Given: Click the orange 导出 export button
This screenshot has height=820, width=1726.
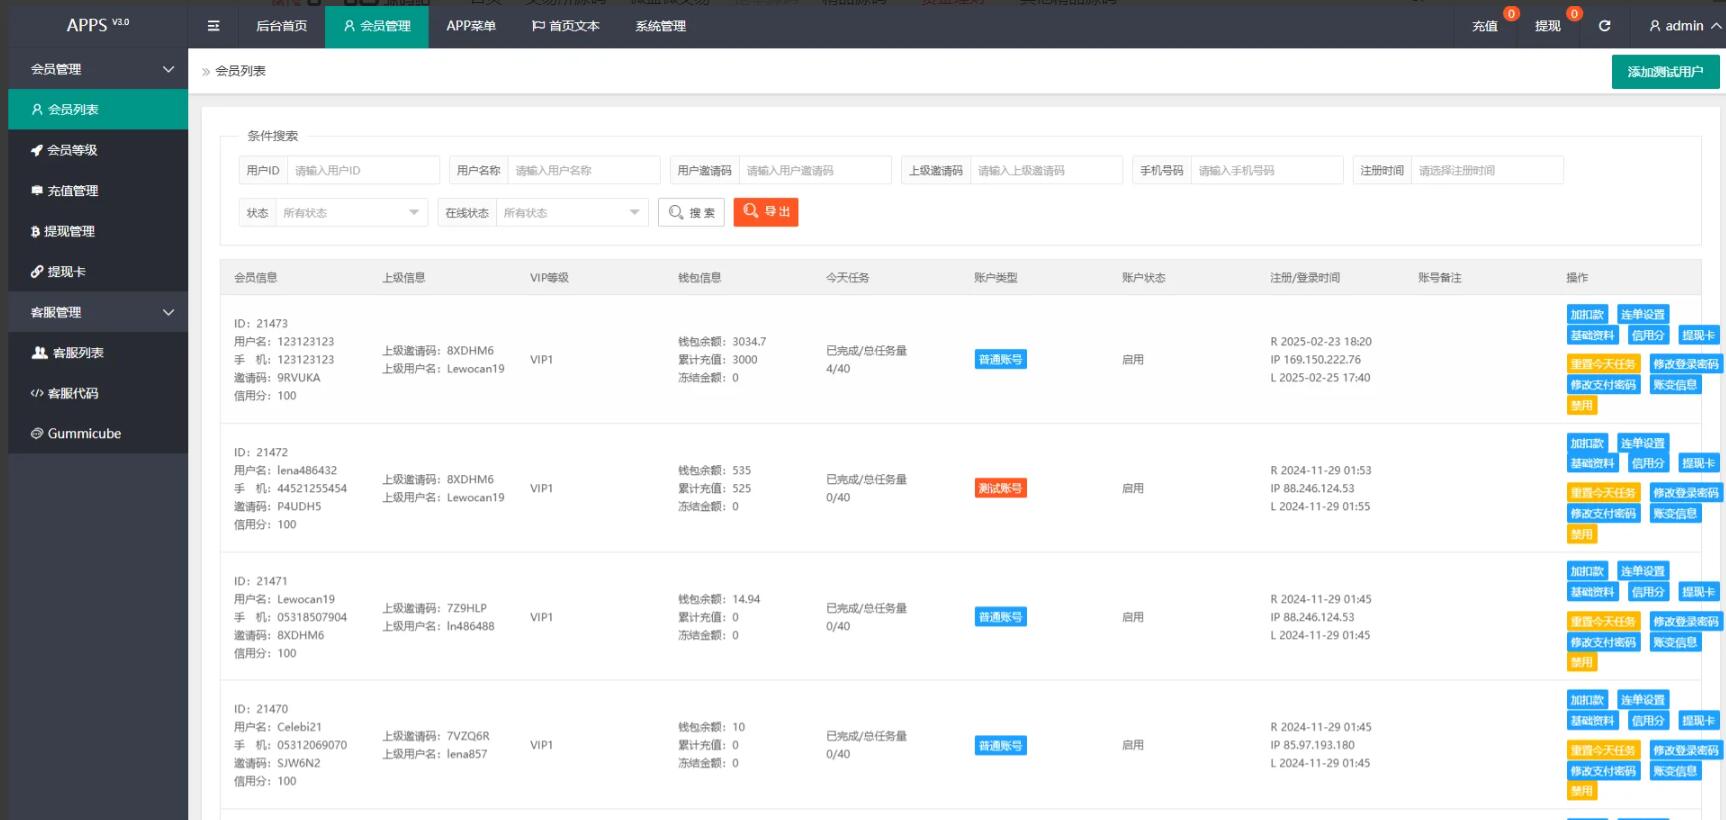Looking at the screenshot, I should [766, 212].
